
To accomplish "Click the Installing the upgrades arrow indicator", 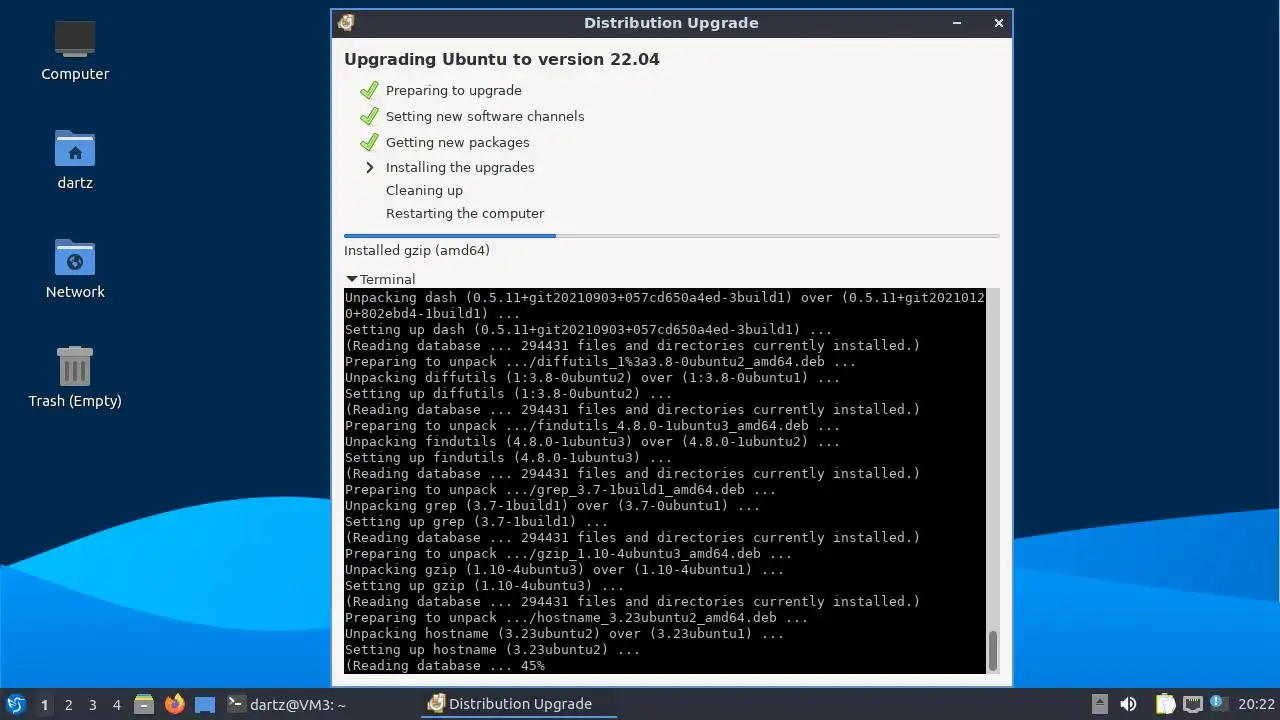I will tap(369, 167).
